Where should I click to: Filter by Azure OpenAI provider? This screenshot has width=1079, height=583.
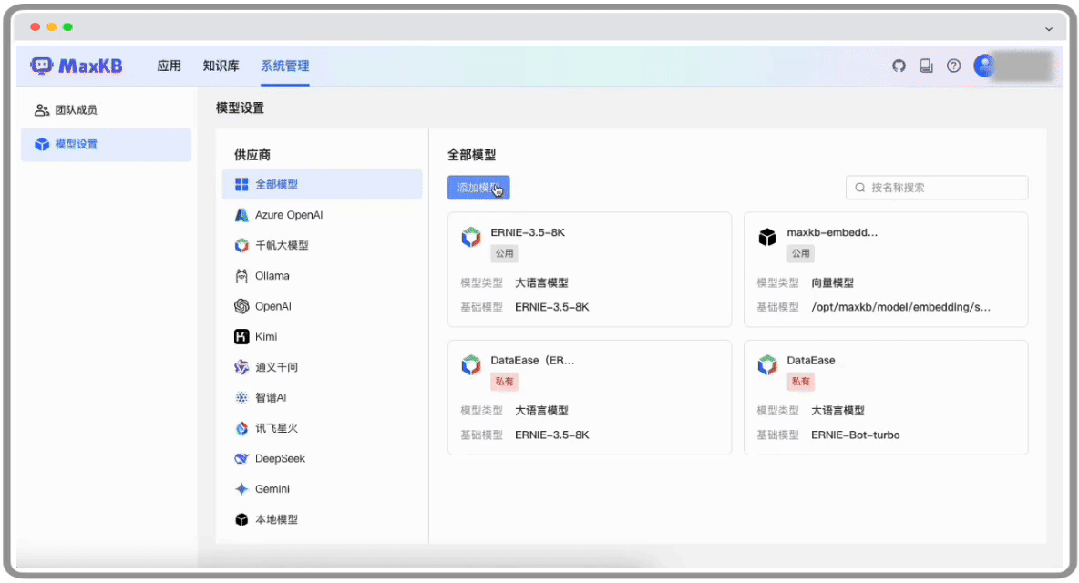pos(322,215)
